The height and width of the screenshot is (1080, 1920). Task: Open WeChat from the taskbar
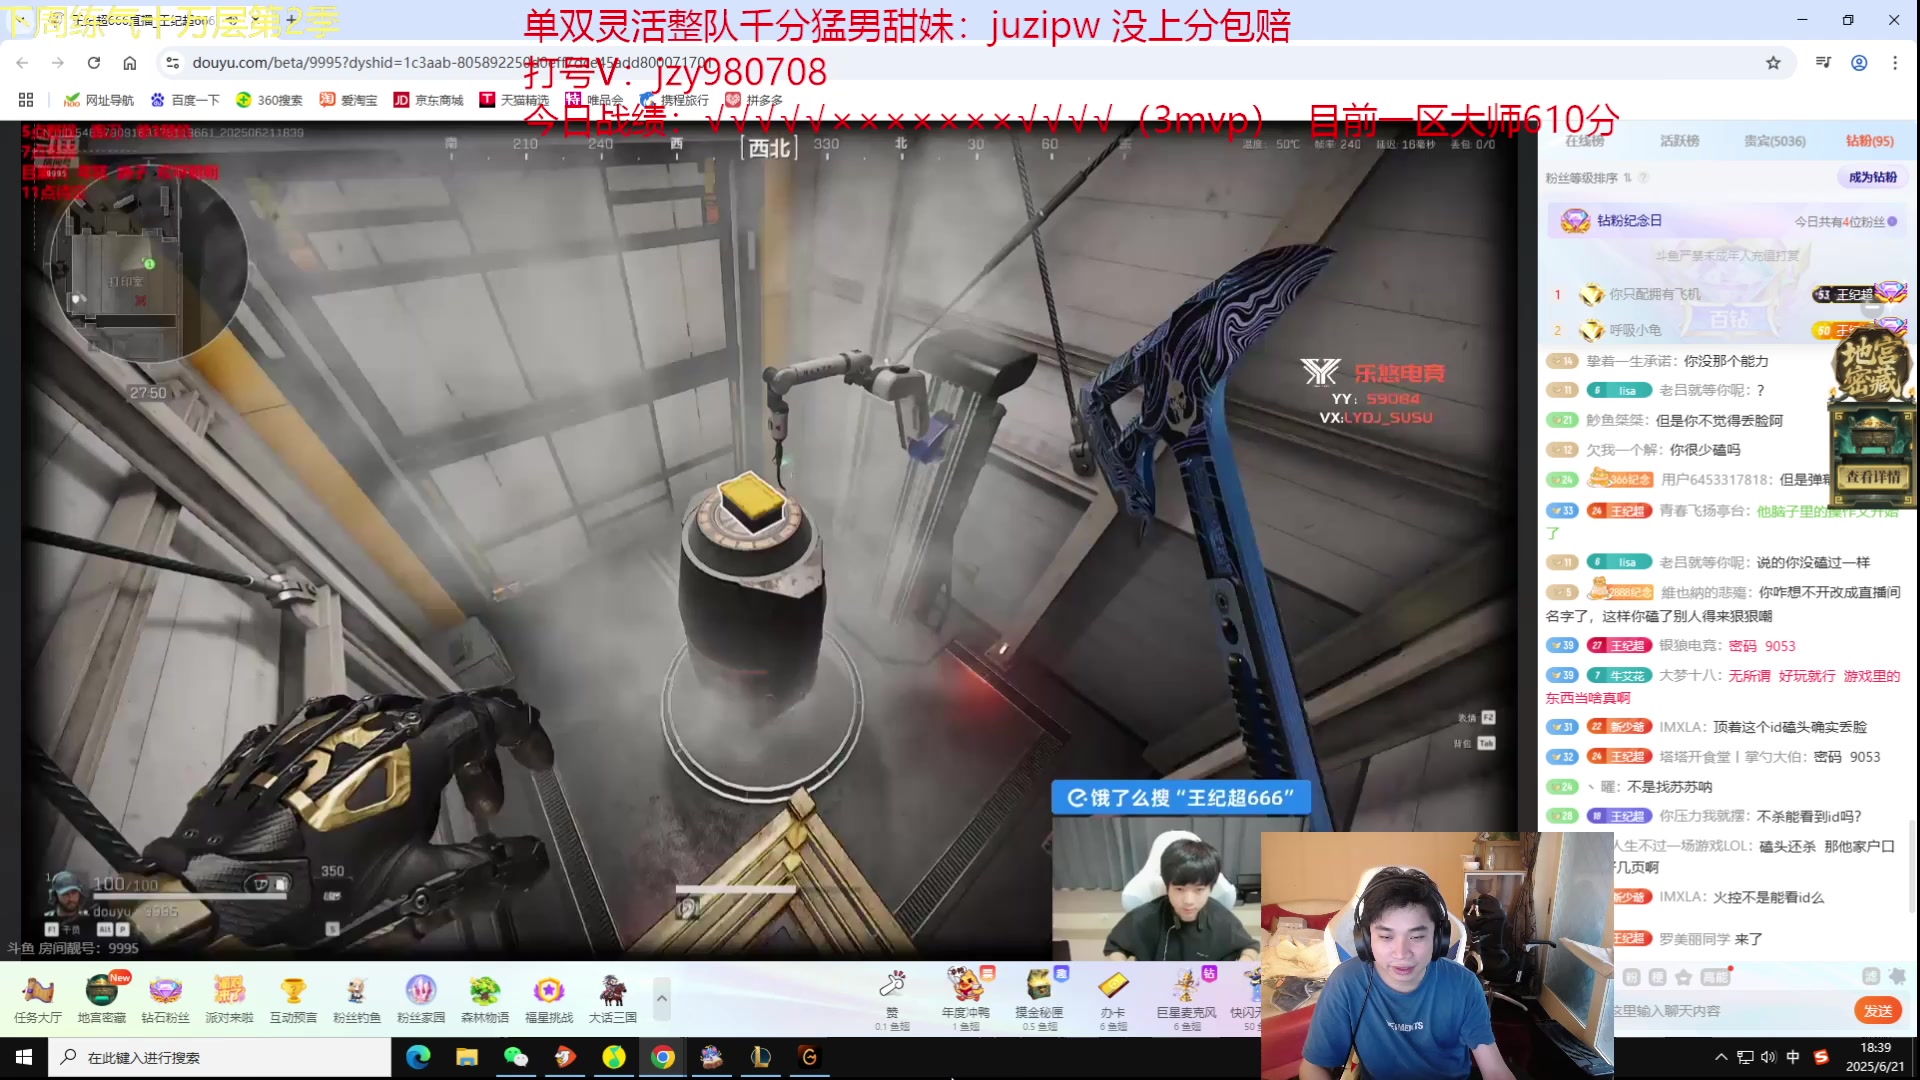(516, 1057)
